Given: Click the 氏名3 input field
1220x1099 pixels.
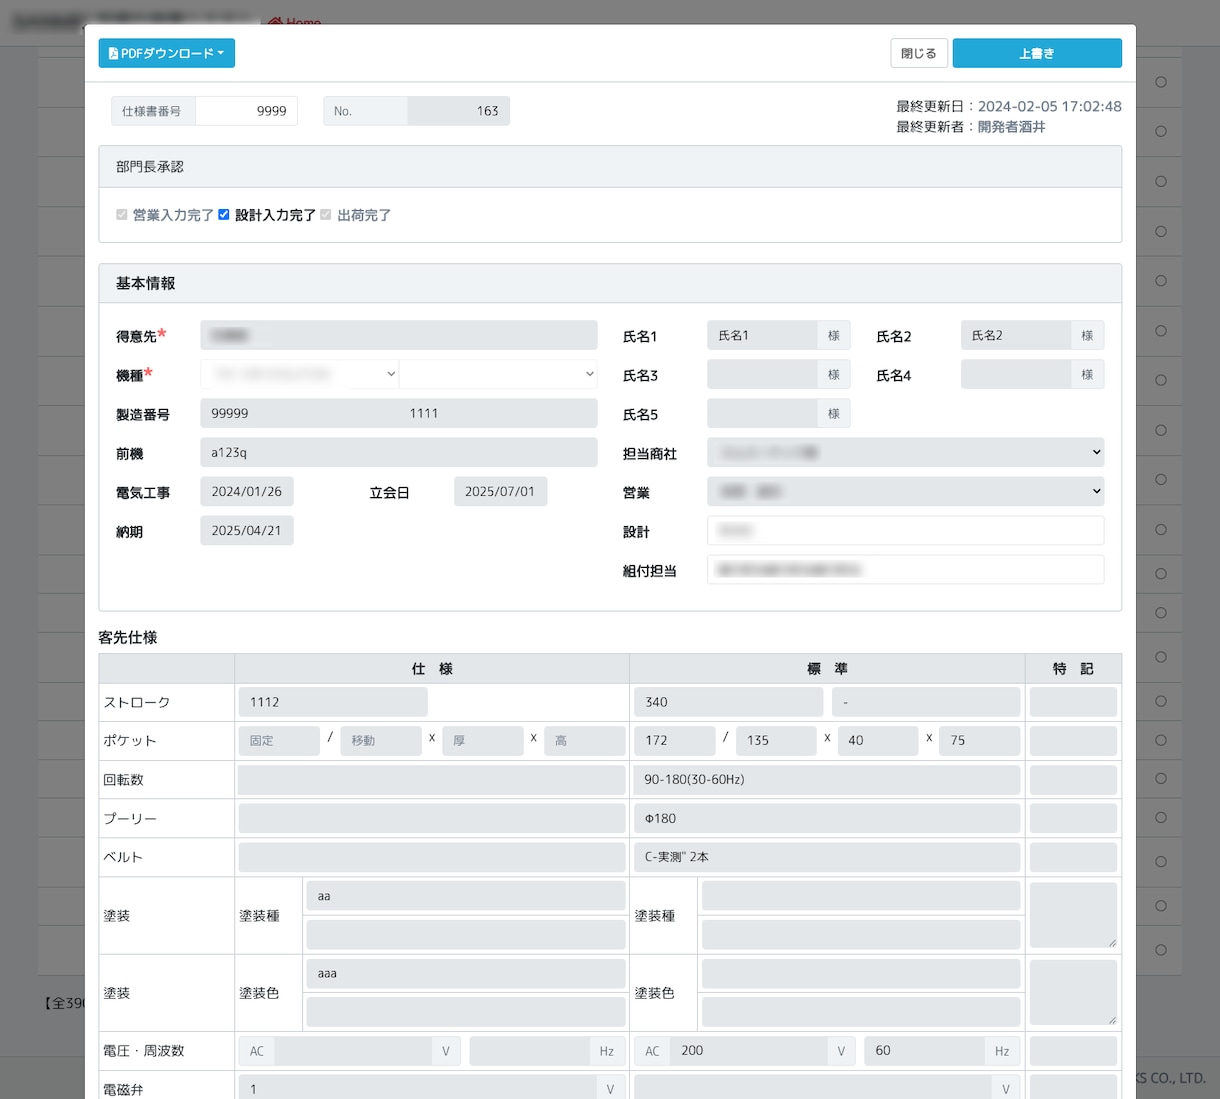Looking at the screenshot, I should [x=762, y=374].
